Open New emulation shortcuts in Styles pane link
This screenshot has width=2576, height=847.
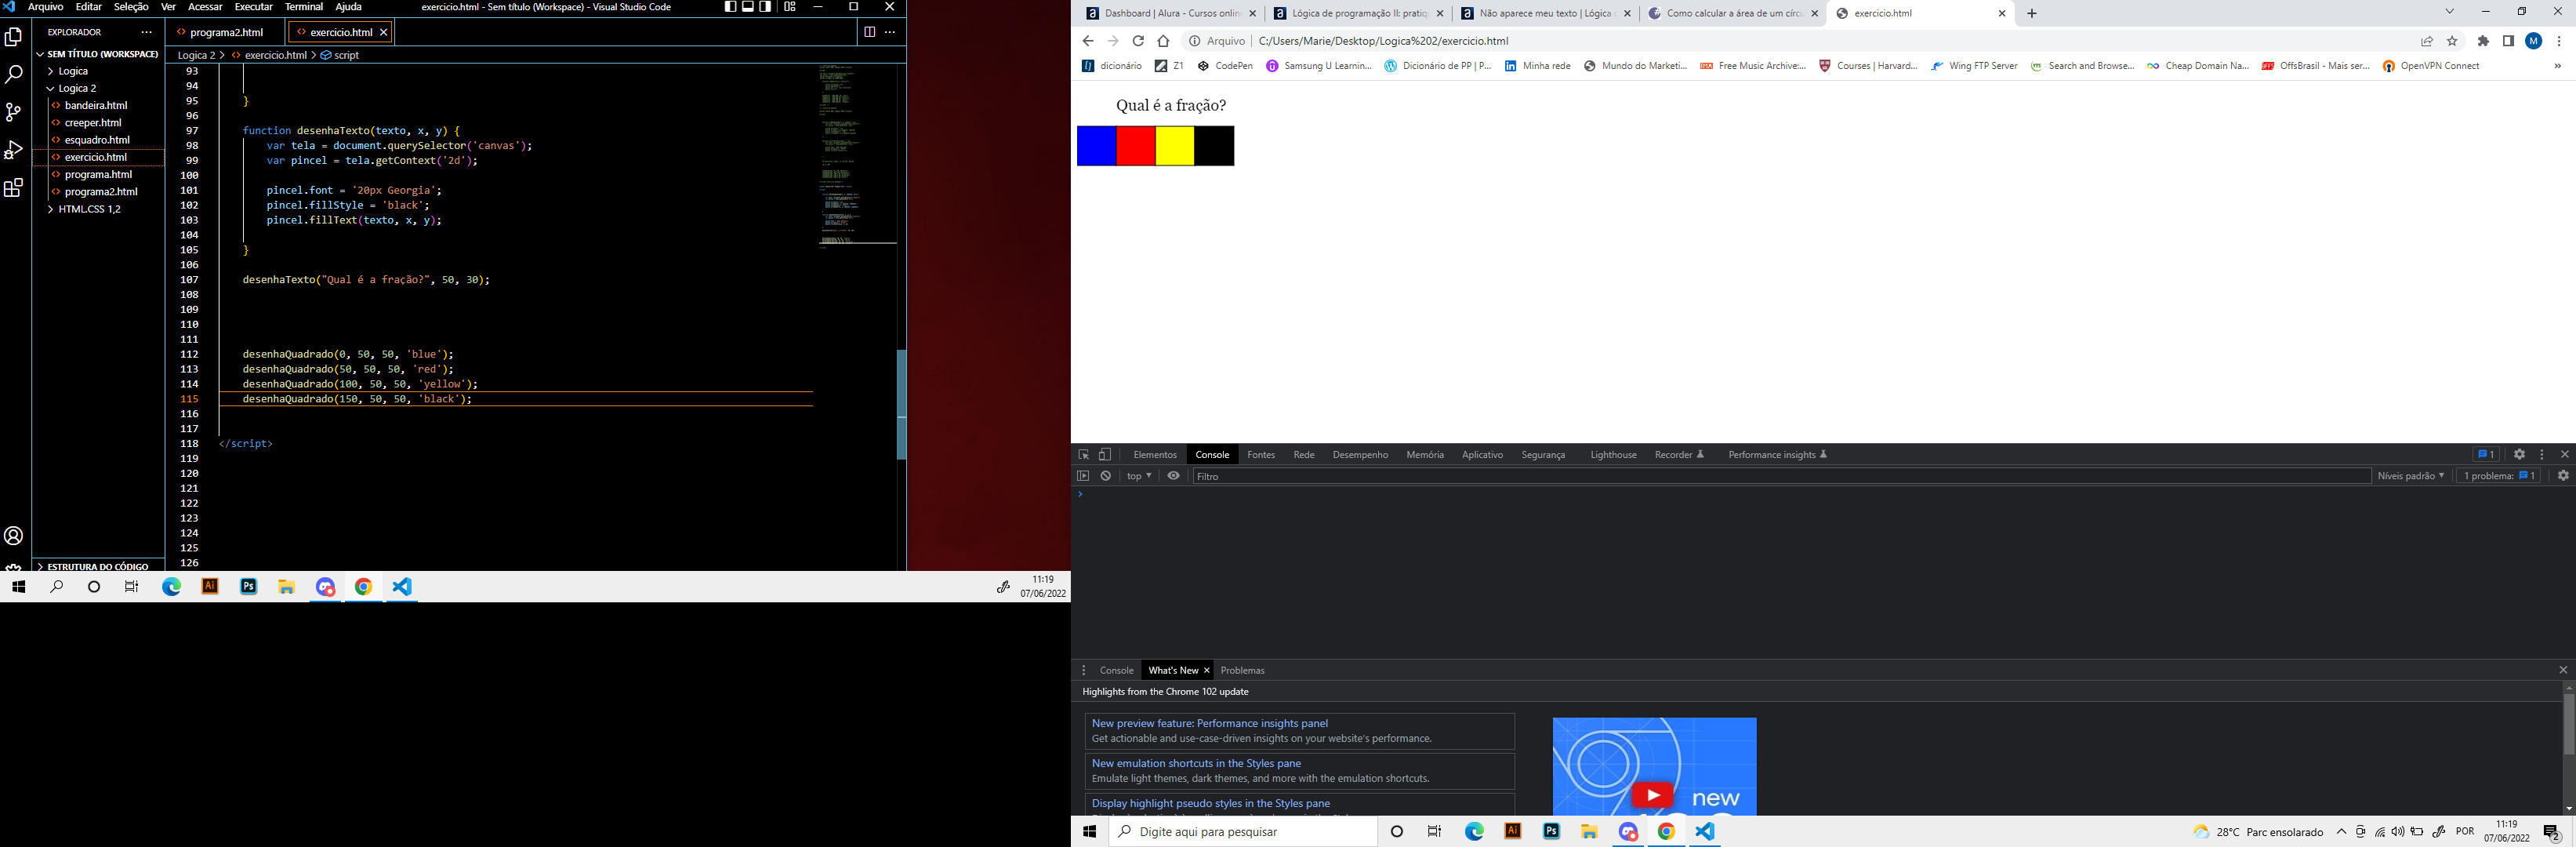pos(1196,763)
